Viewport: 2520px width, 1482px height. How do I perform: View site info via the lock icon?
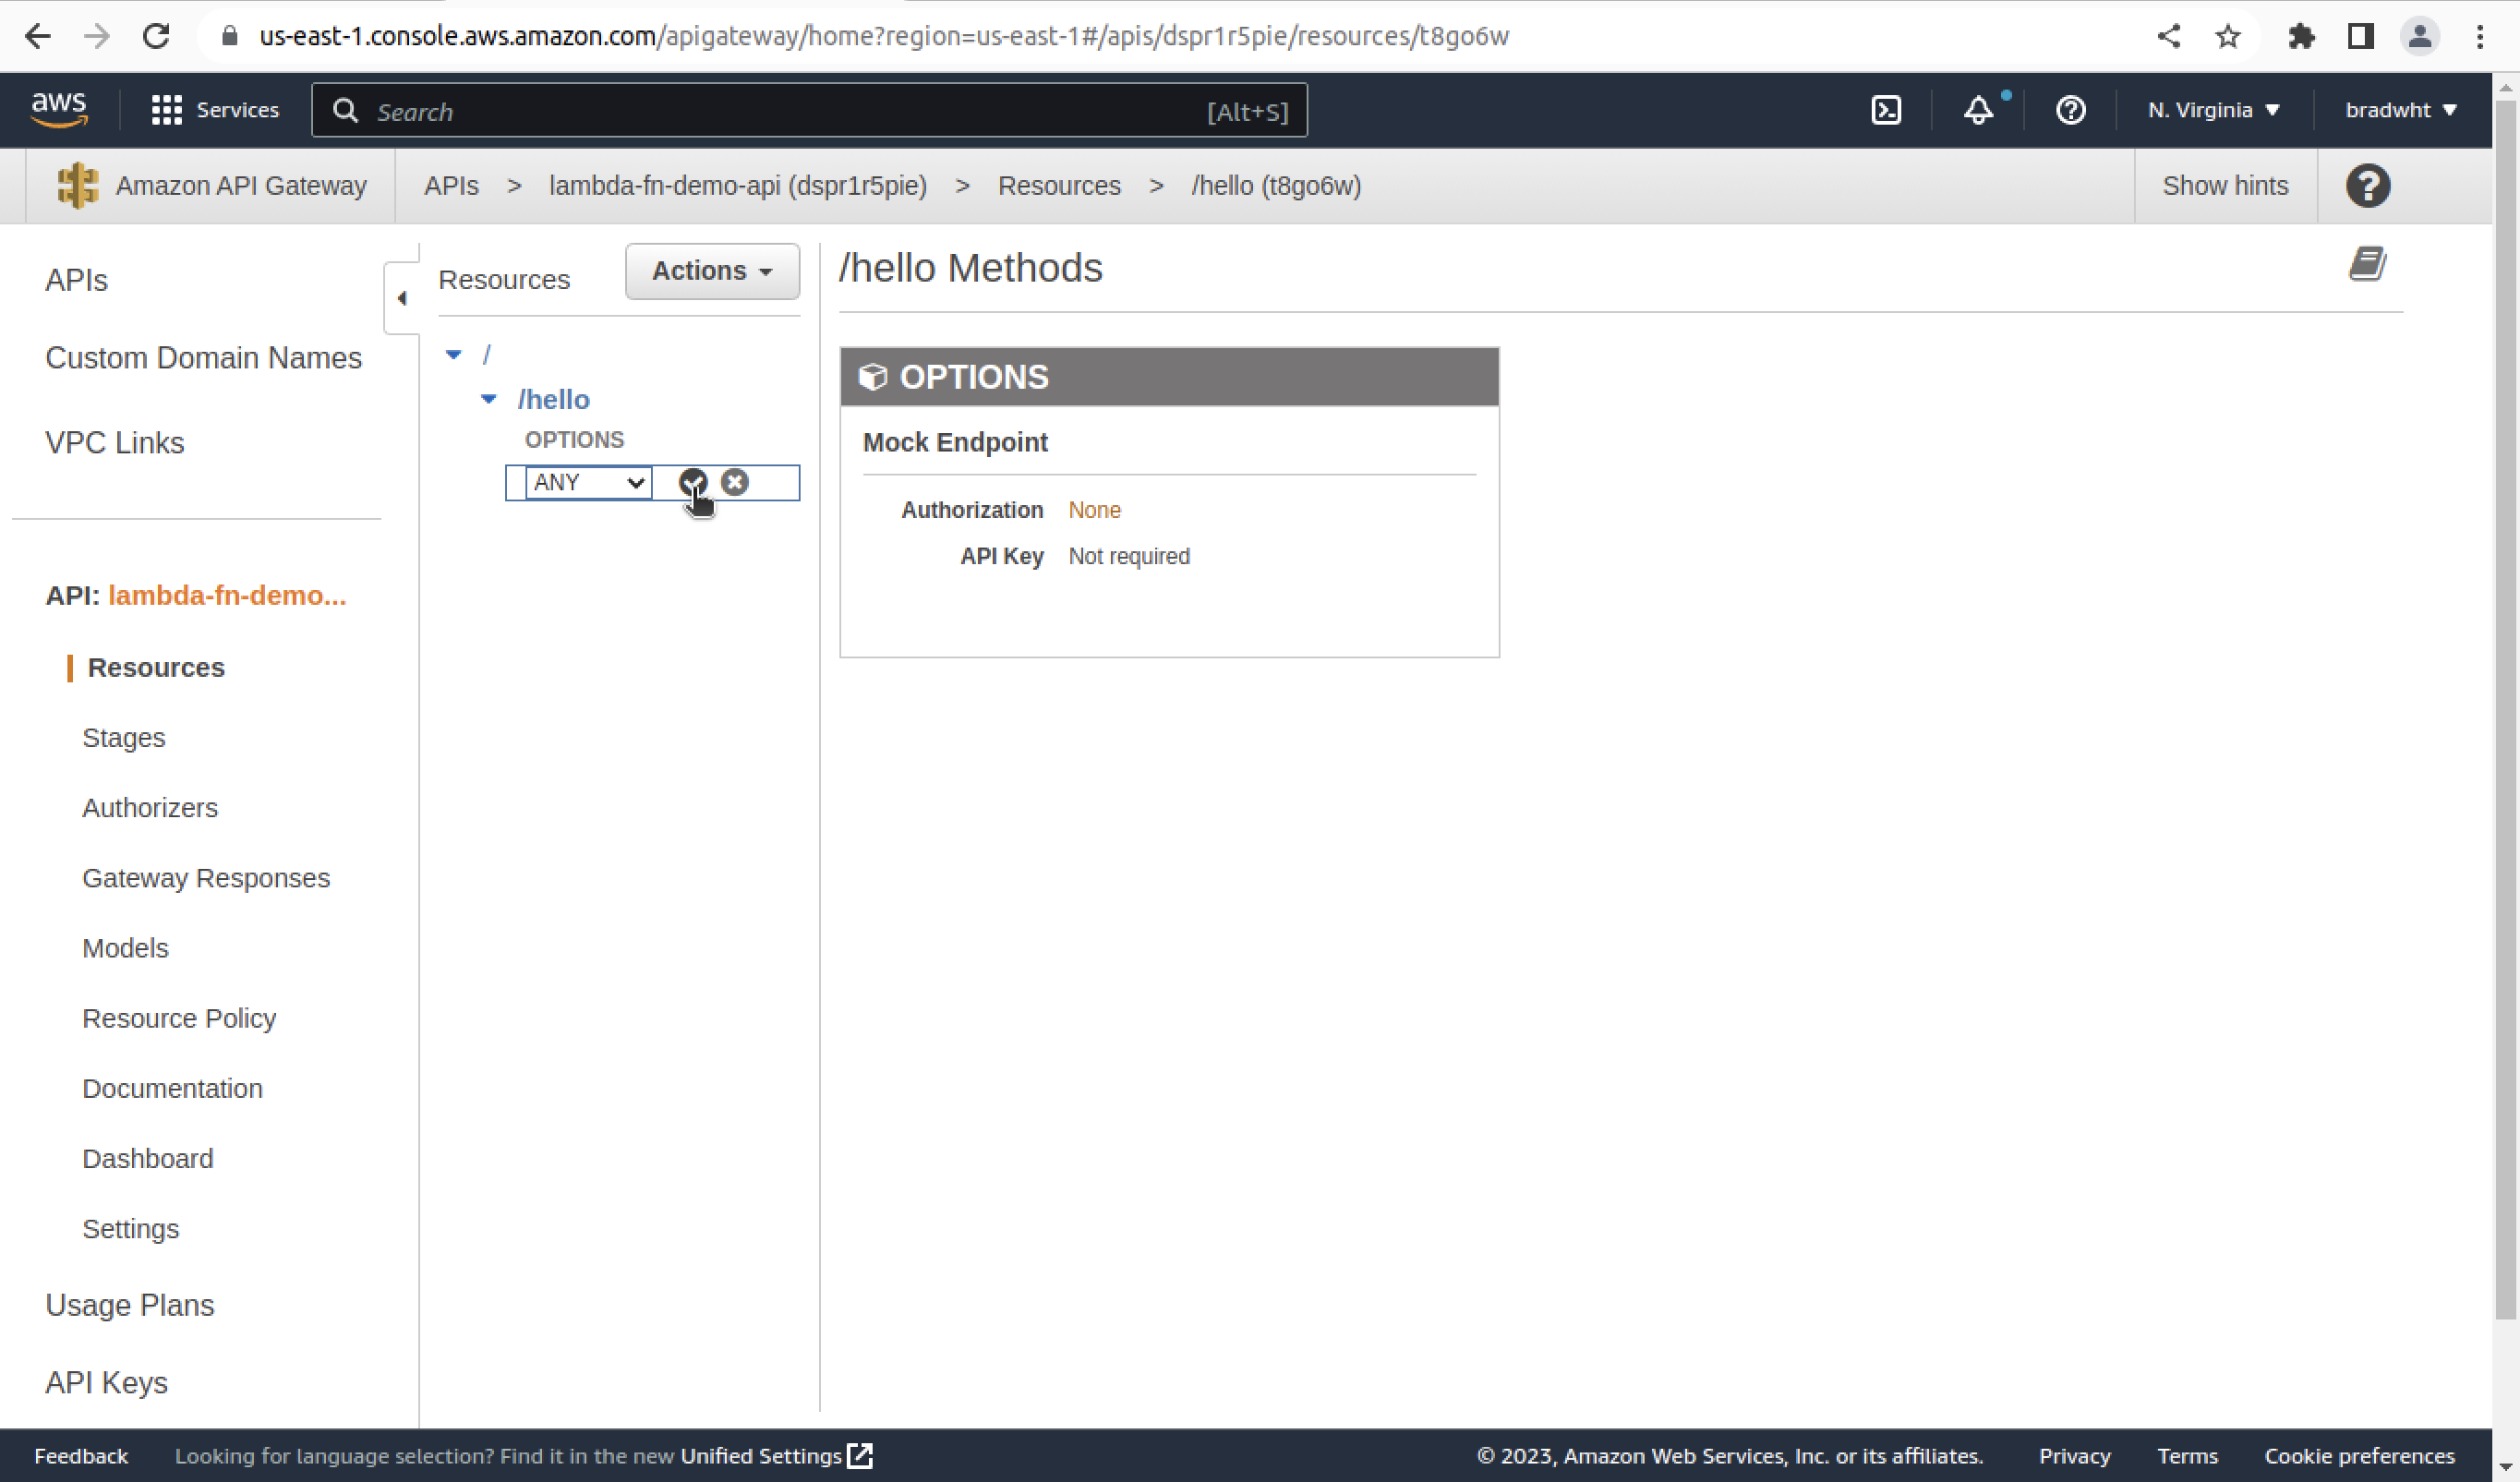[x=230, y=36]
